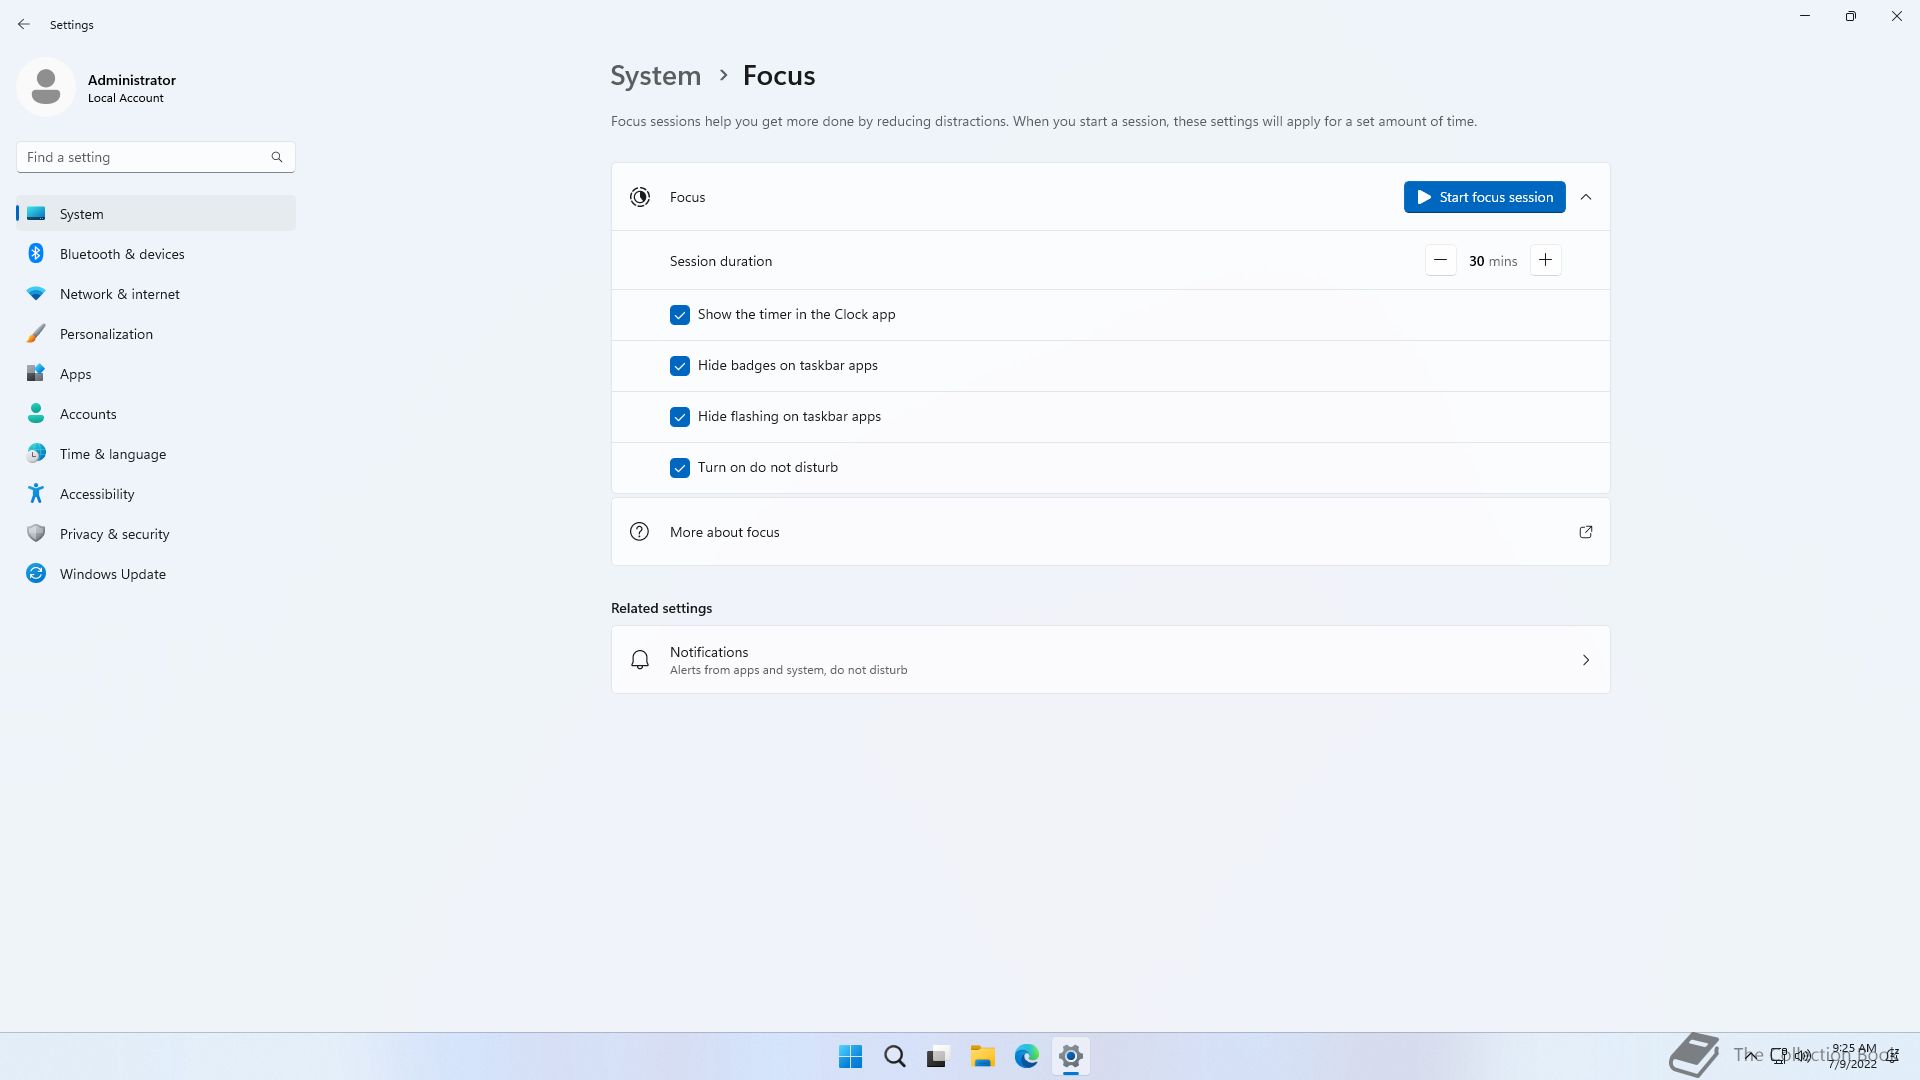Select Personalization category

coord(156,334)
